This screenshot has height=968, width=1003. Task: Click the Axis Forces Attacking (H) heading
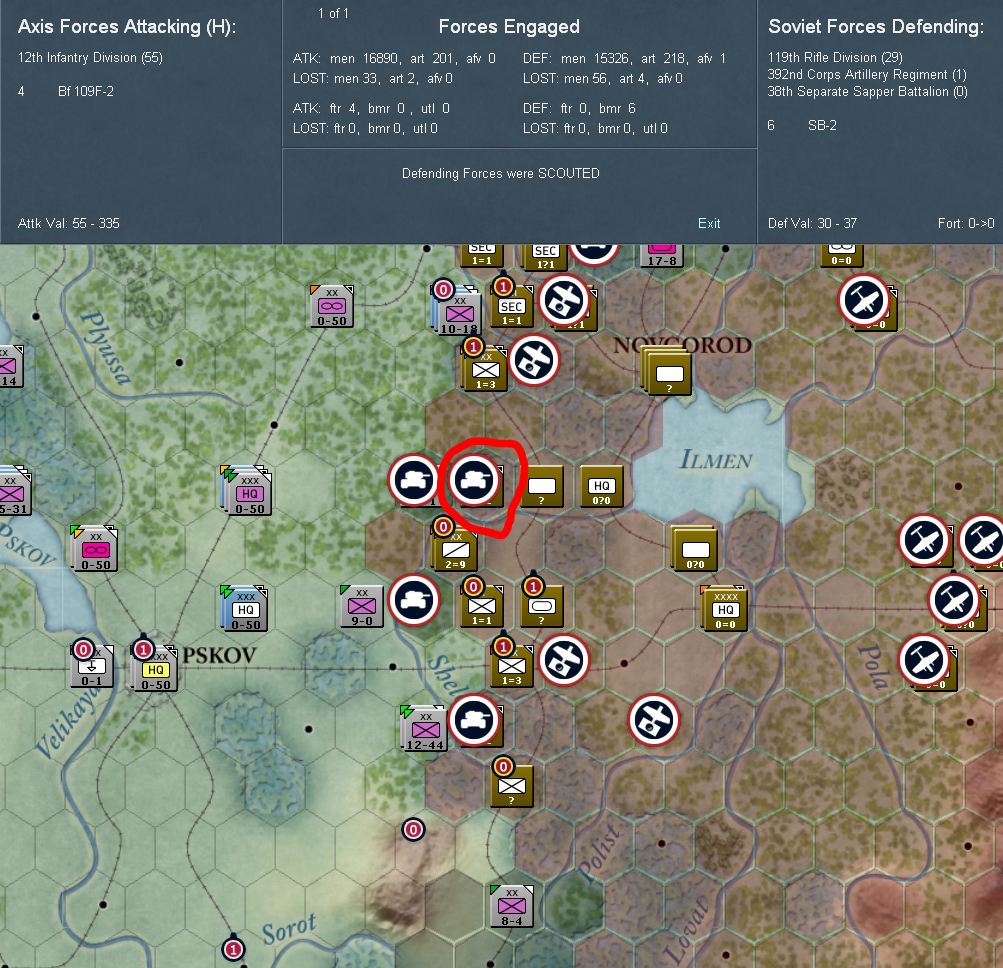click(127, 26)
